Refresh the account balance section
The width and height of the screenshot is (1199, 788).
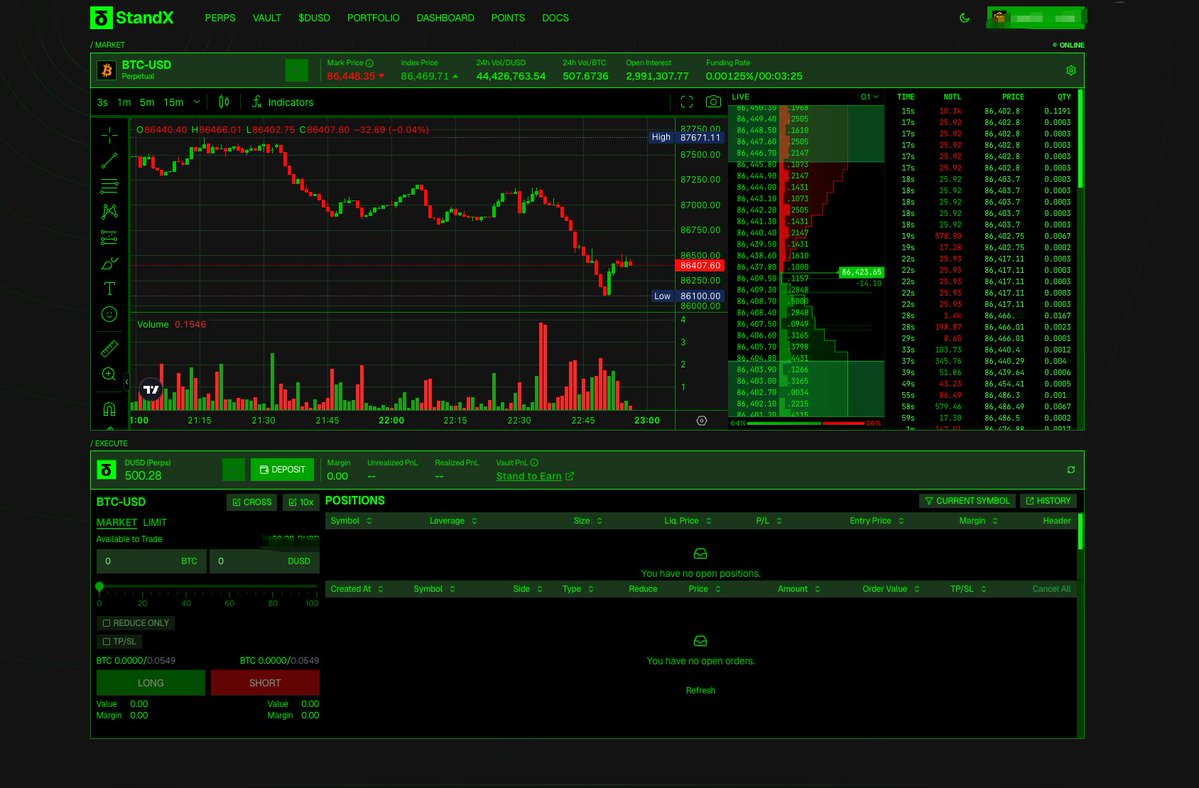1071,469
